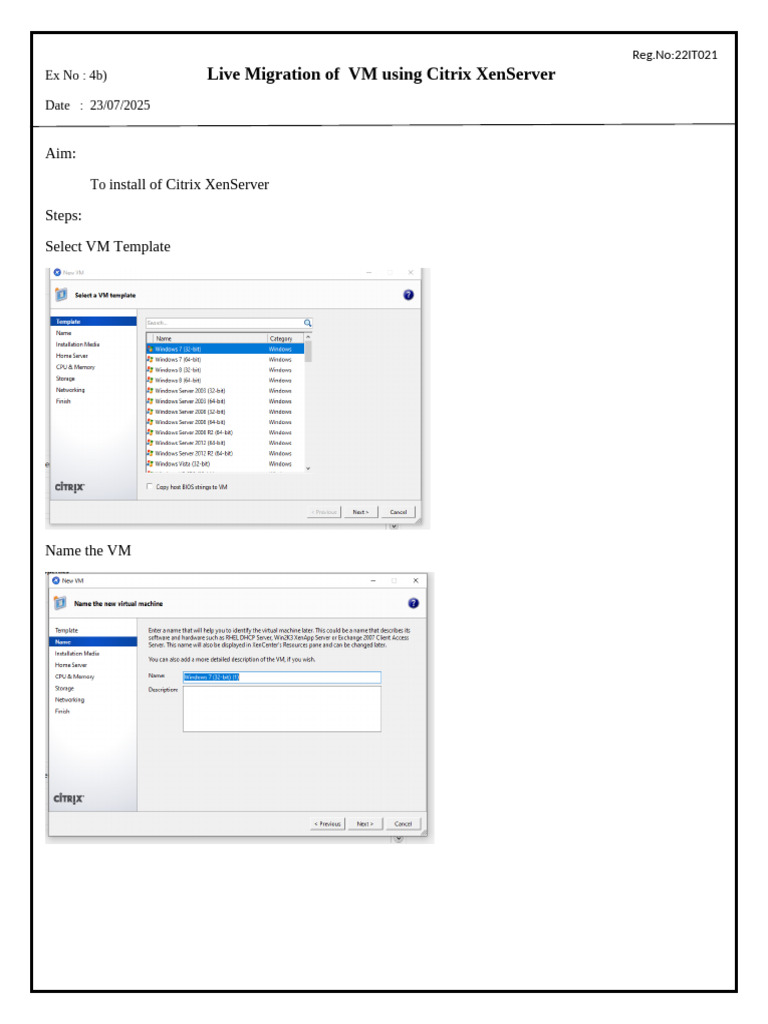The height and width of the screenshot is (1024, 768).
Task: Select 'Windows 8 (32-bit)' template row
Action: (x=225, y=370)
